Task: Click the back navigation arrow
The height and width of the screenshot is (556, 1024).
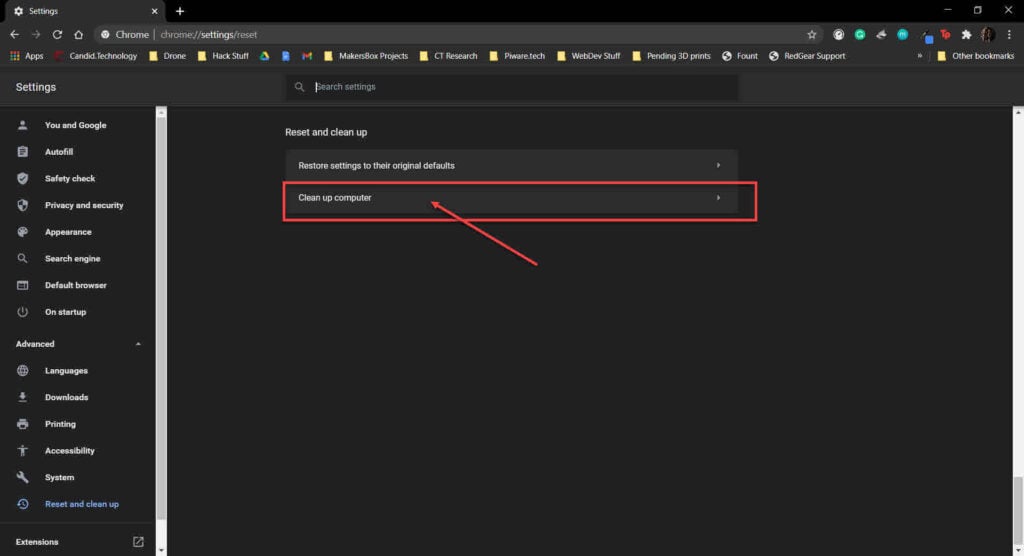Action: tap(14, 35)
